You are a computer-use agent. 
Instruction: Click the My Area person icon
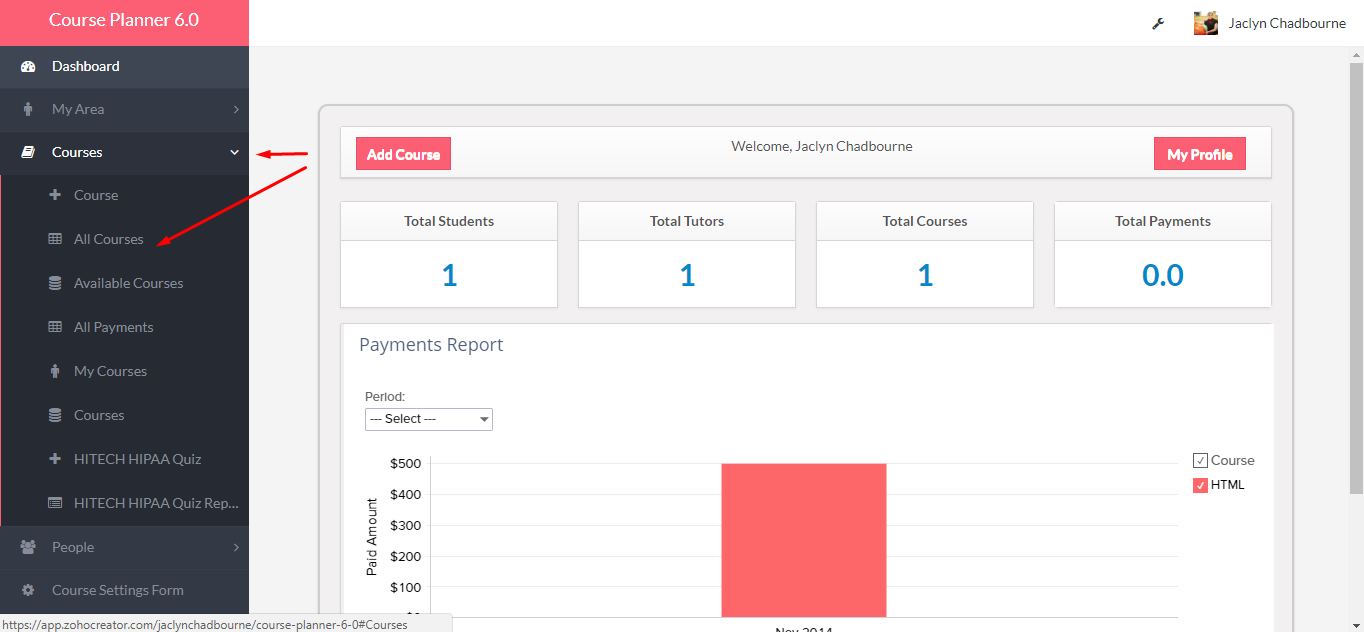click(28, 109)
